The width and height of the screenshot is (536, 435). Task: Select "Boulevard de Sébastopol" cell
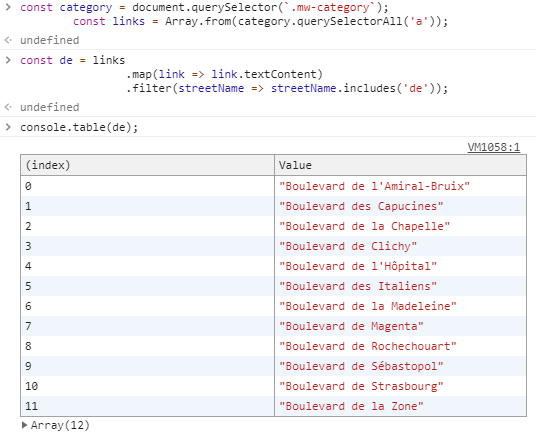(x=400, y=366)
